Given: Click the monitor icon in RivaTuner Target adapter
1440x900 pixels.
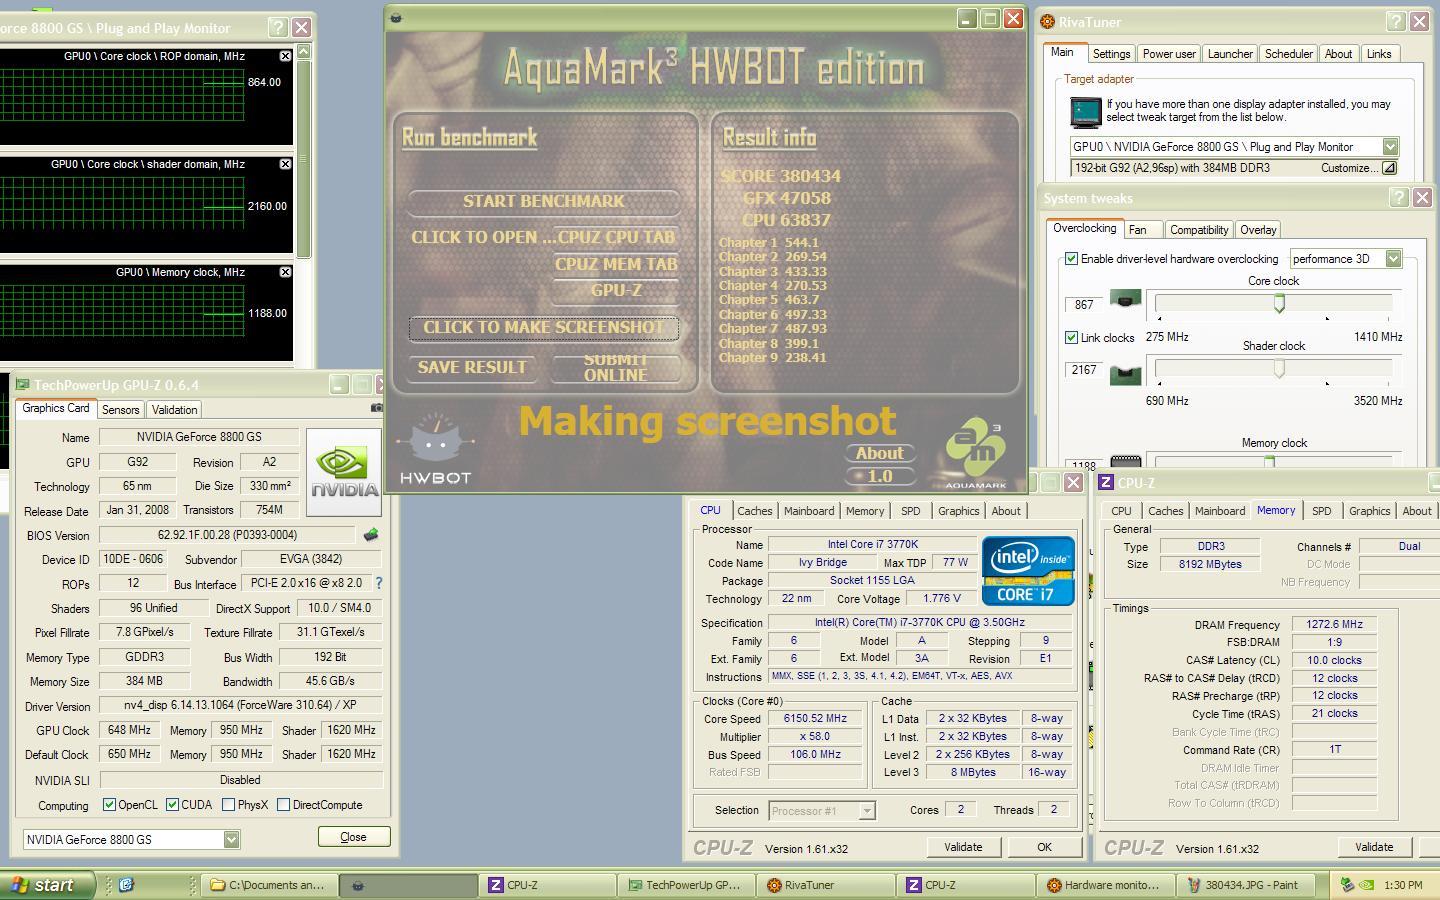Looking at the screenshot, I should coord(1085,111).
